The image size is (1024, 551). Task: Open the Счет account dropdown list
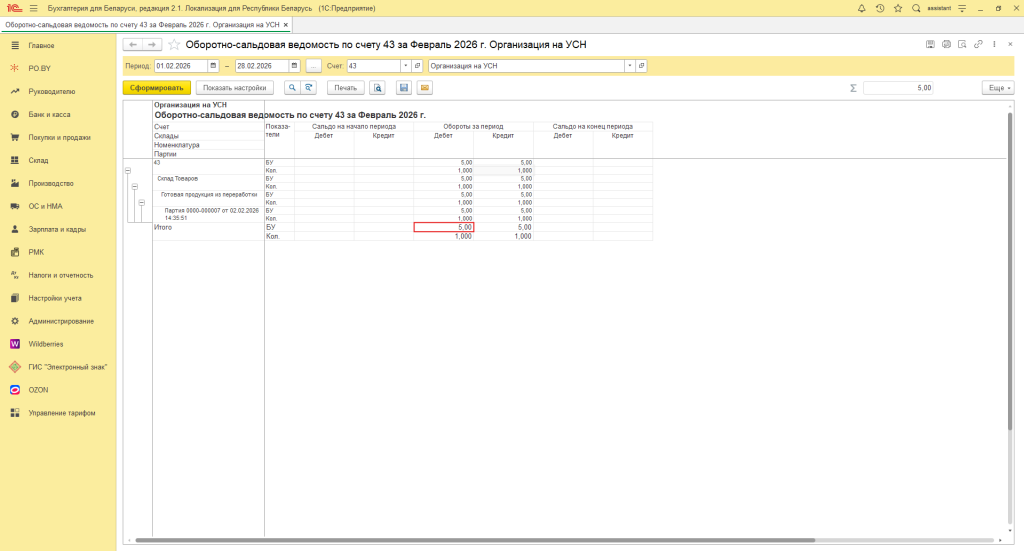click(405, 66)
